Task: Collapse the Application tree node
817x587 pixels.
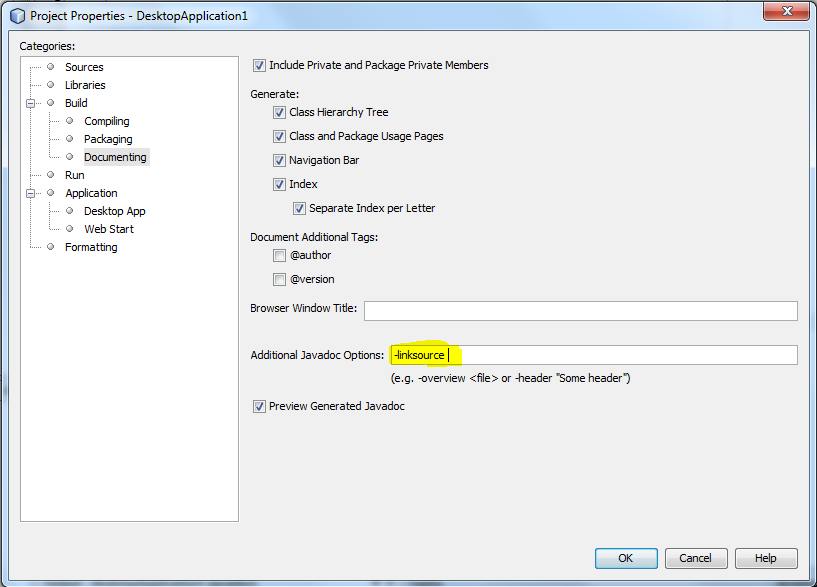Action: coord(31,193)
